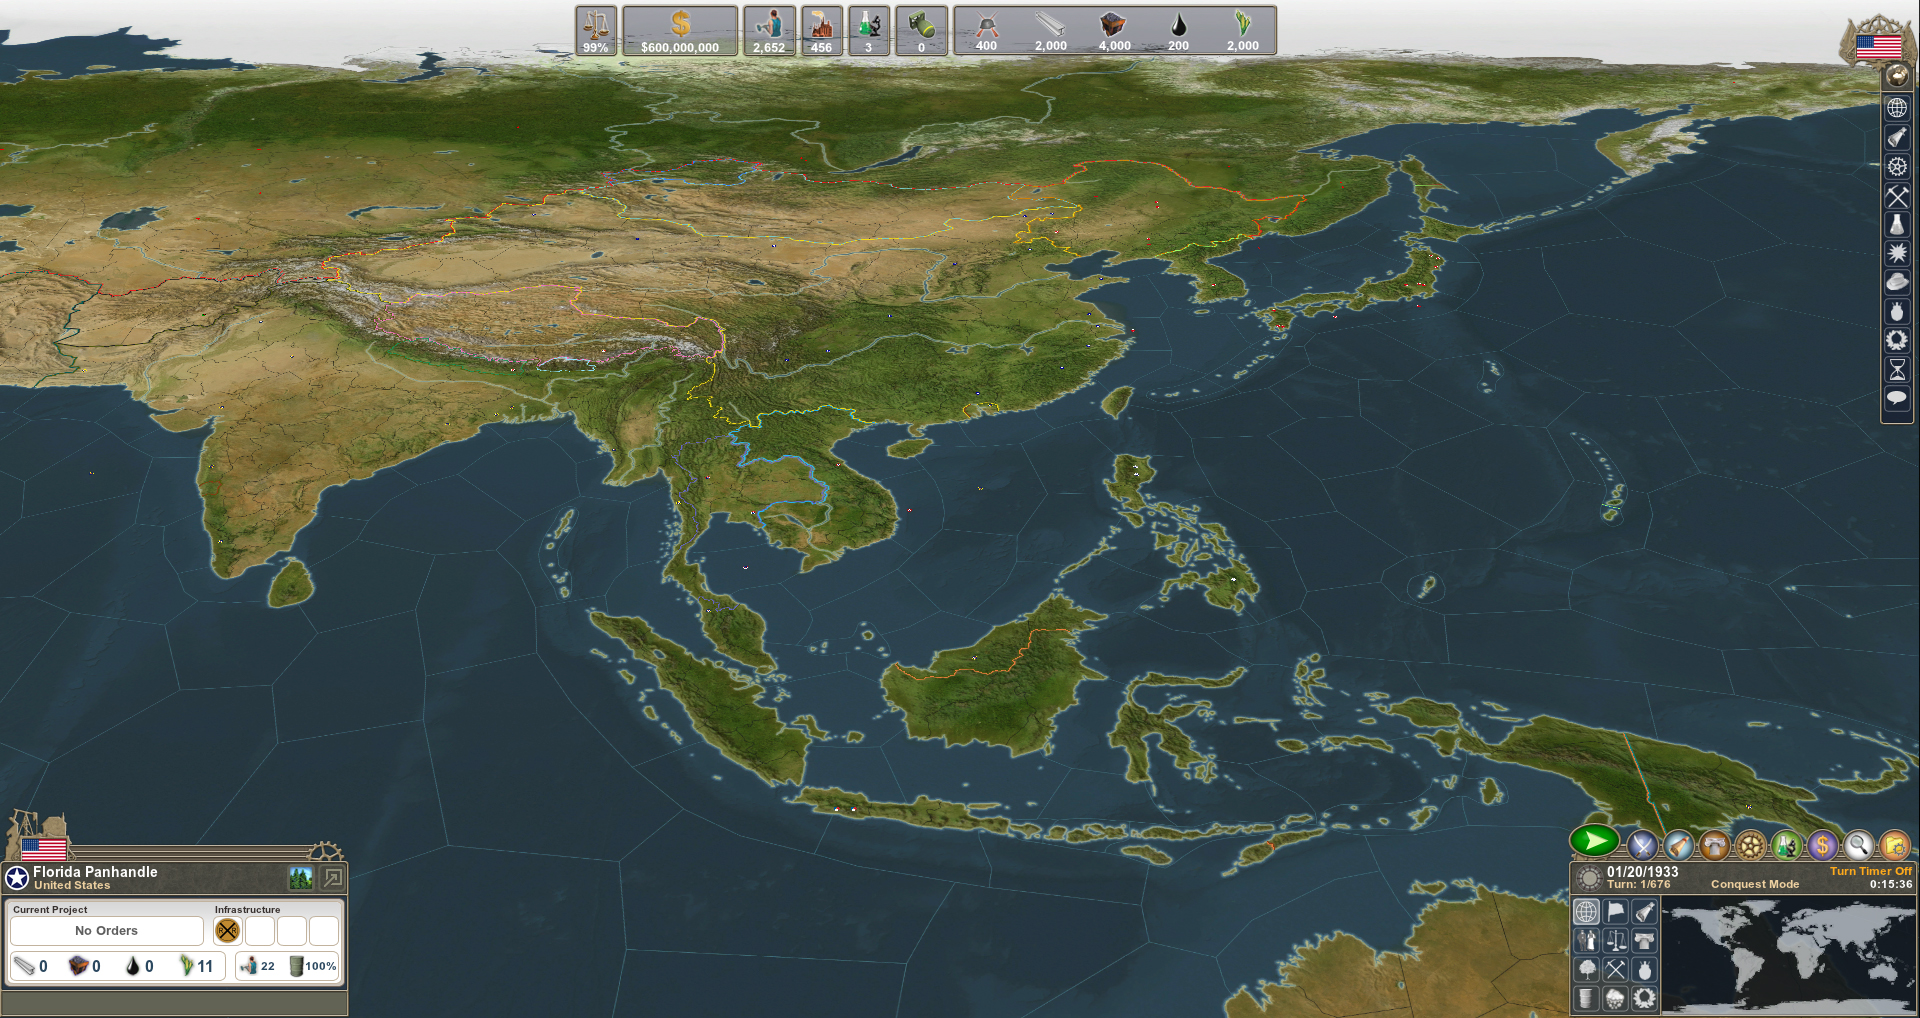Open the crossed swords military panel
The height and width of the screenshot is (1018, 1920).
tap(1643, 844)
